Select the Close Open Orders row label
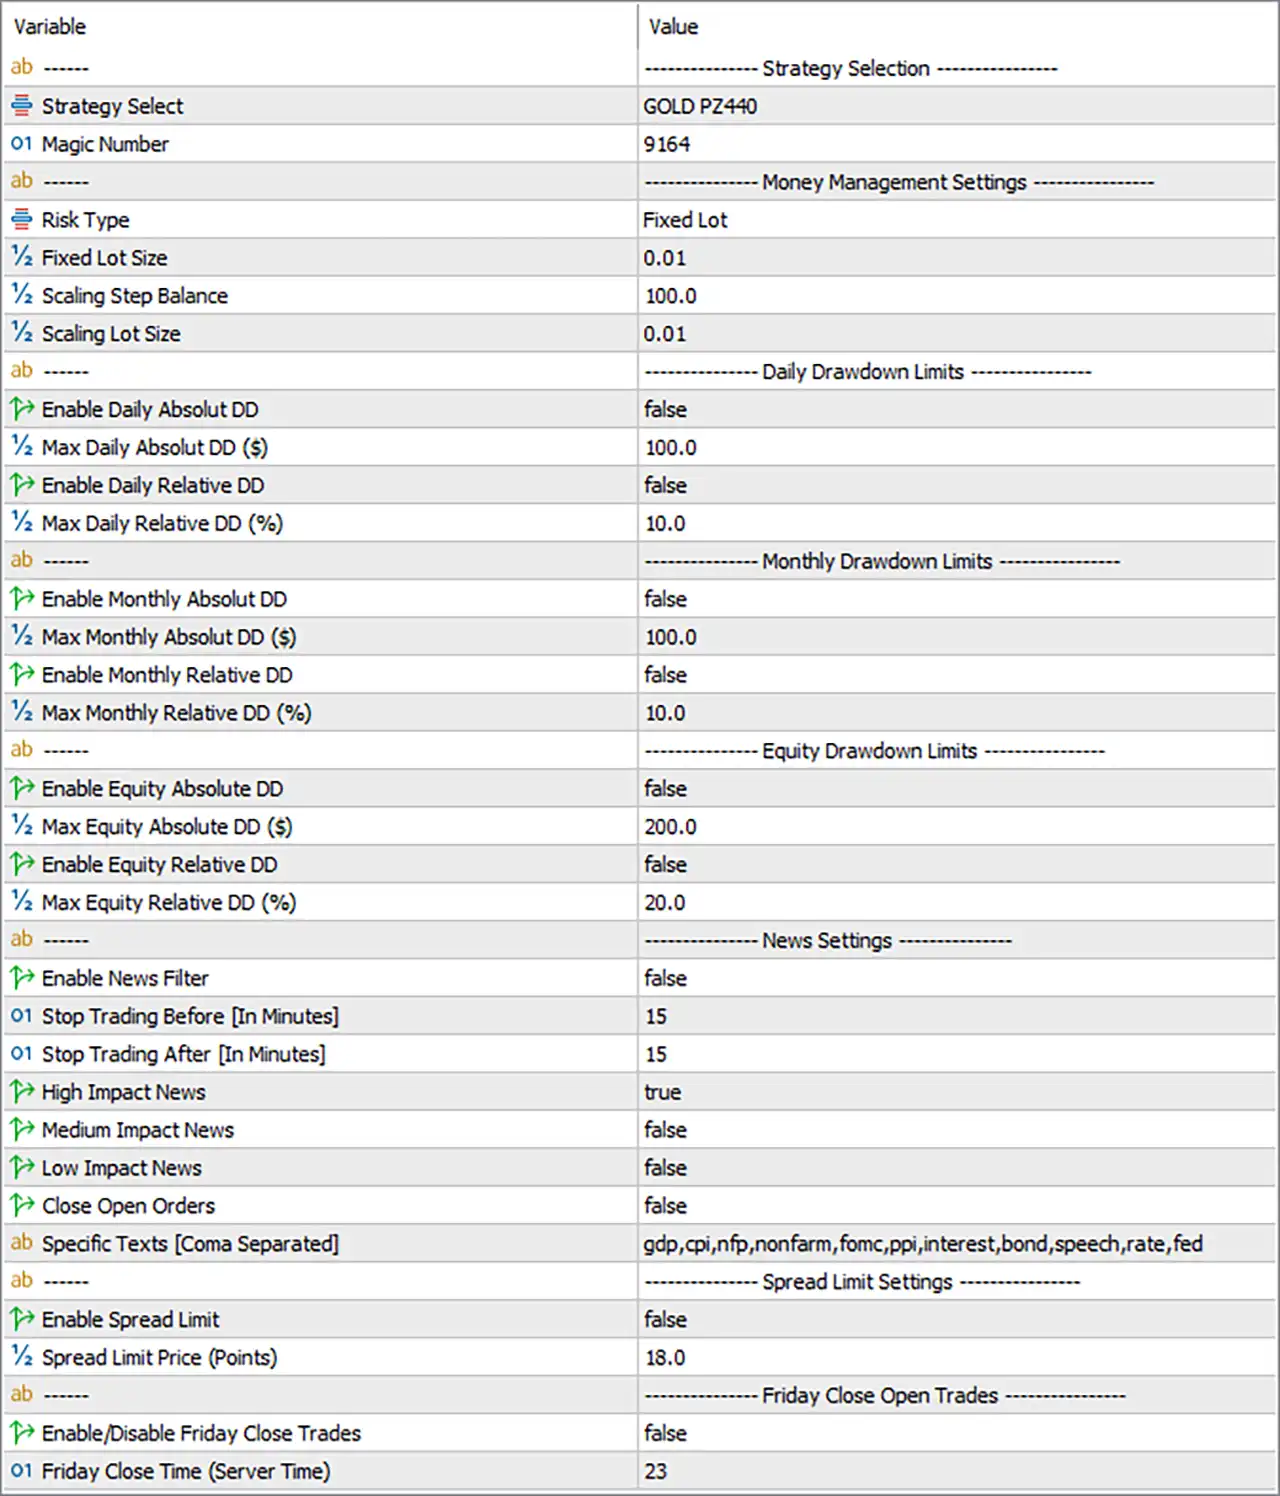 click(x=128, y=1206)
